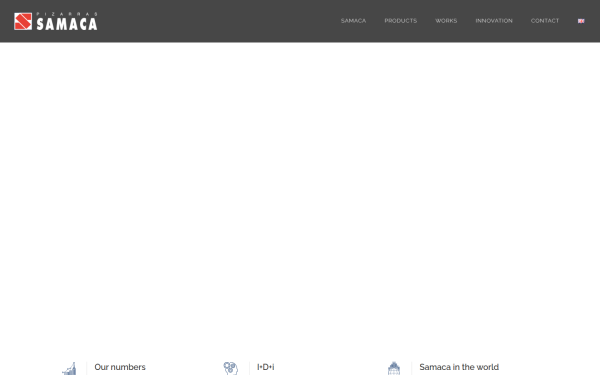The height and width of the screenshot is (375, 600).
Task: Go to the WORKS menu item
Action: [446, 21]
